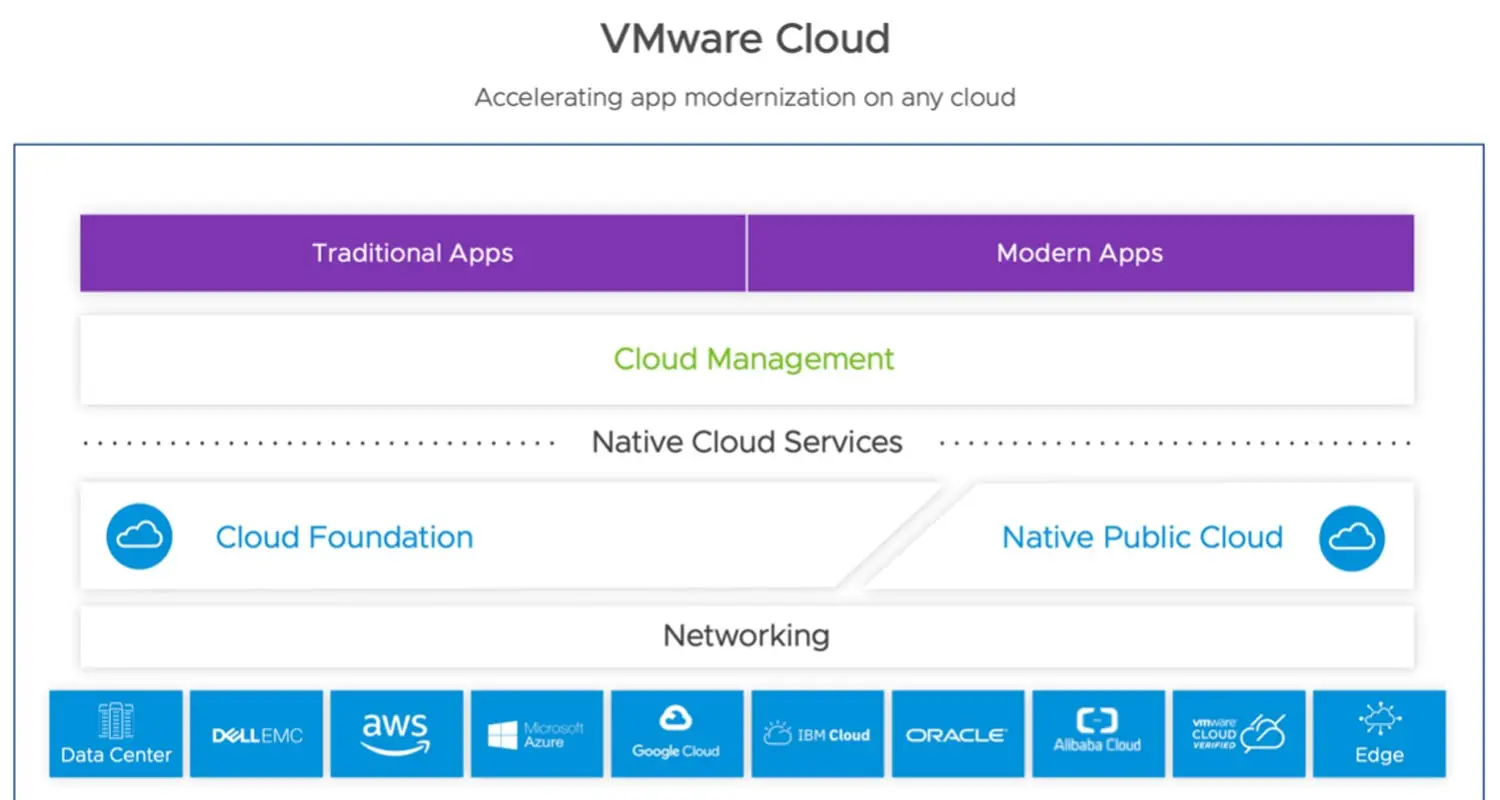Expand the Native Public Cloud panel
The width and height of the screenshot is (1500, 800).
pos(1141,537)
